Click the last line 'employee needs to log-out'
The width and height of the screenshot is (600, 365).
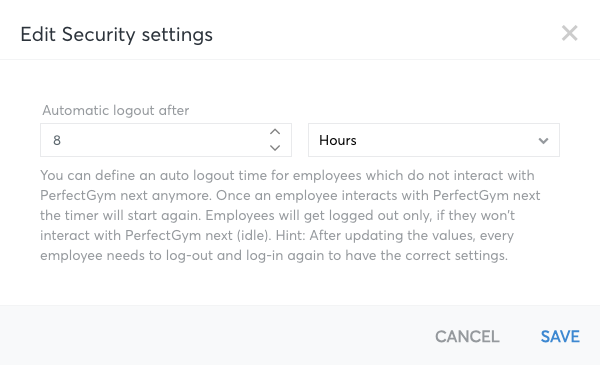(274, 255)
